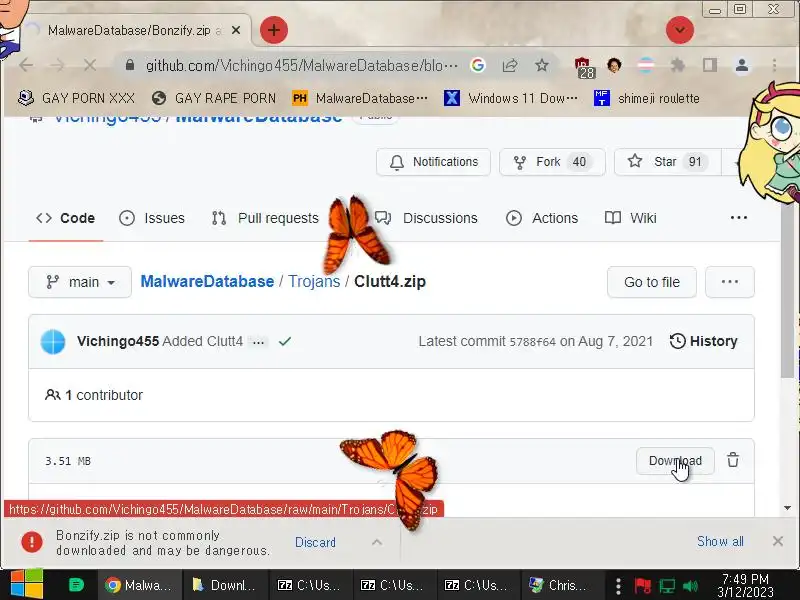800x600 pixels.
Task: Open the Added Clutt4 commit message
Action: [x=203, y=341]
